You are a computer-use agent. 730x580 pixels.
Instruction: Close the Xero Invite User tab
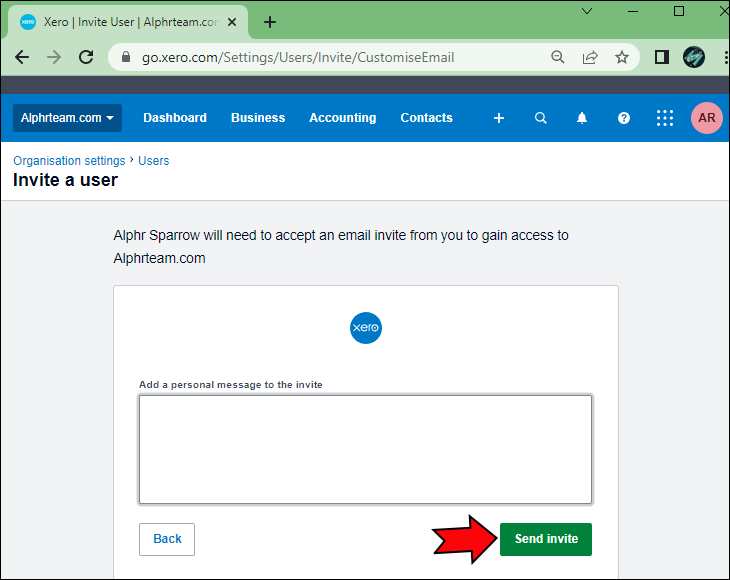click(232, 22)
